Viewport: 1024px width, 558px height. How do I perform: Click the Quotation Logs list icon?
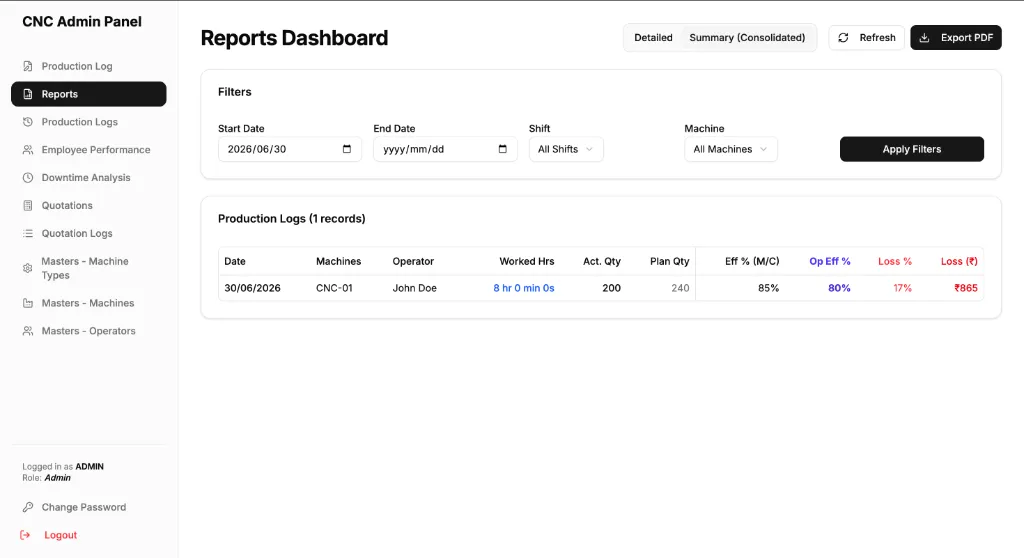(27, 233)
